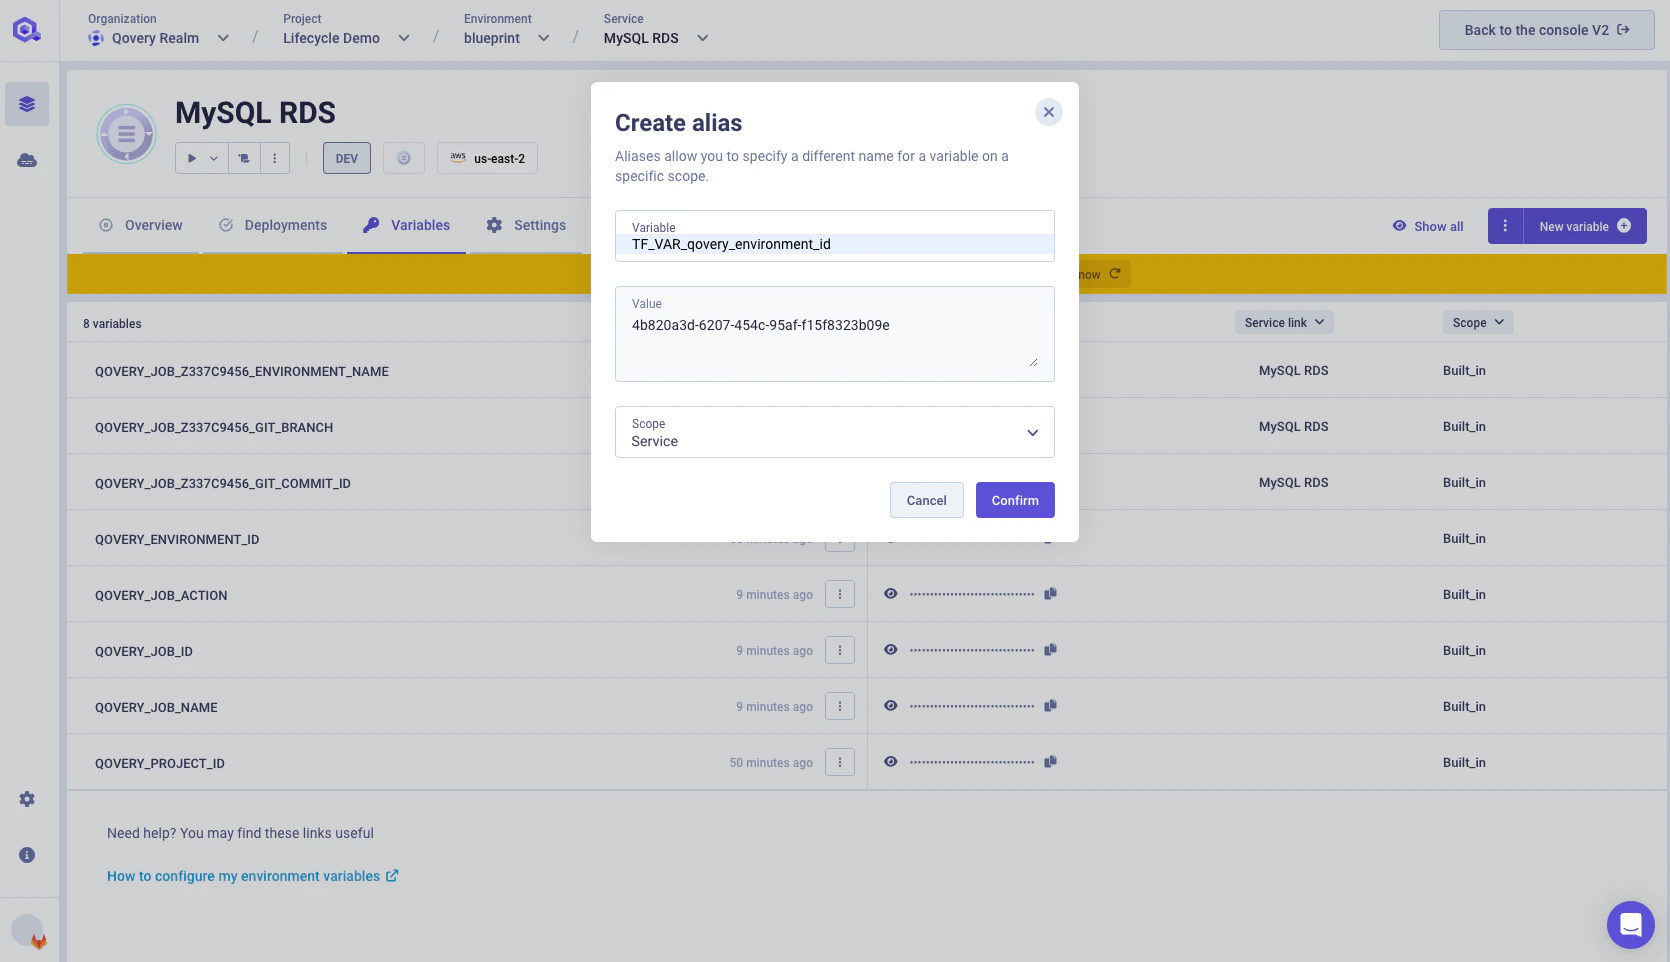Click the New variable button
Viewport: 1670px width, 962px height.
coord(1585,226)
